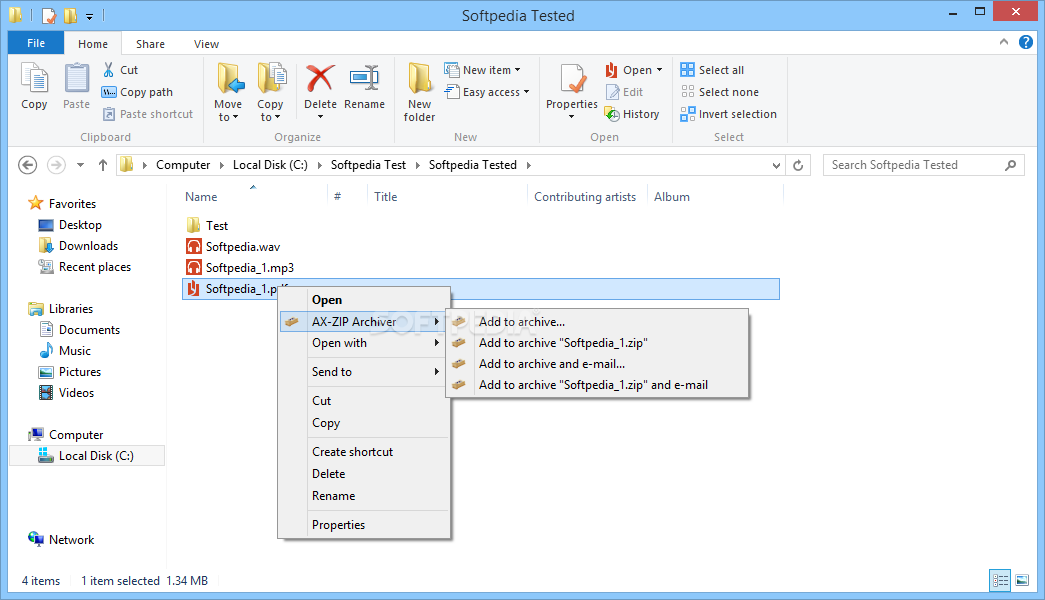Click the Properties quick access toolbar icon
Screen dimensions: 1045x600
pyautogui.click(x=49, y=15)
